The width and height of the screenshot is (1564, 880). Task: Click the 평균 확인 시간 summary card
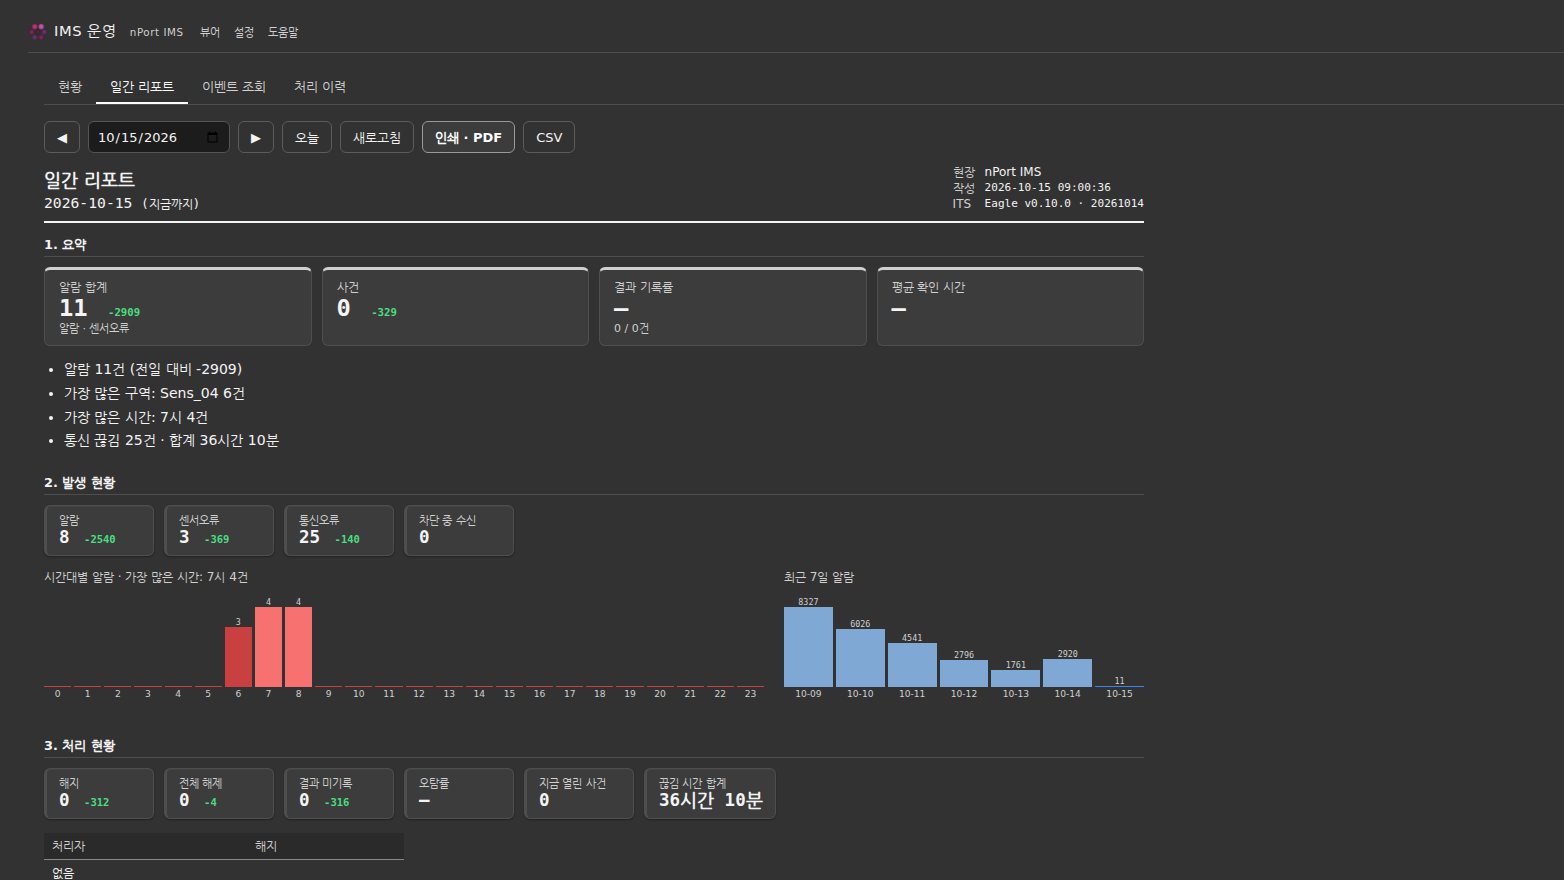1010,306
